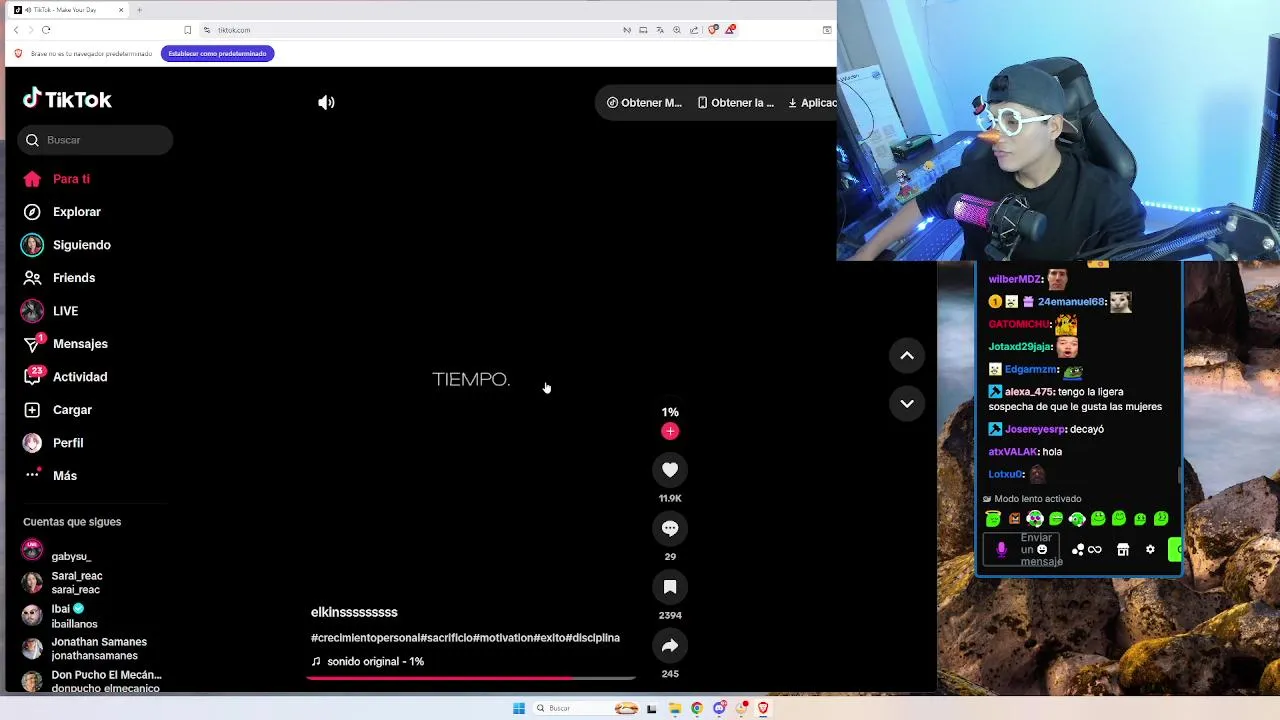Image resolution: width=1280 pixels, height=720 pixels.
Task: Click the Brave Rewards triangle icon
Action: [x=730, y=30]
